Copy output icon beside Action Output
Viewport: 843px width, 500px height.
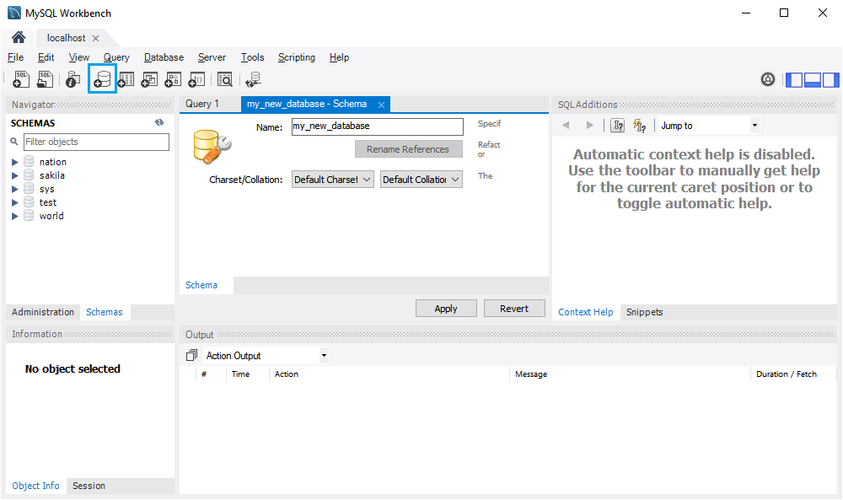point(191,355)
